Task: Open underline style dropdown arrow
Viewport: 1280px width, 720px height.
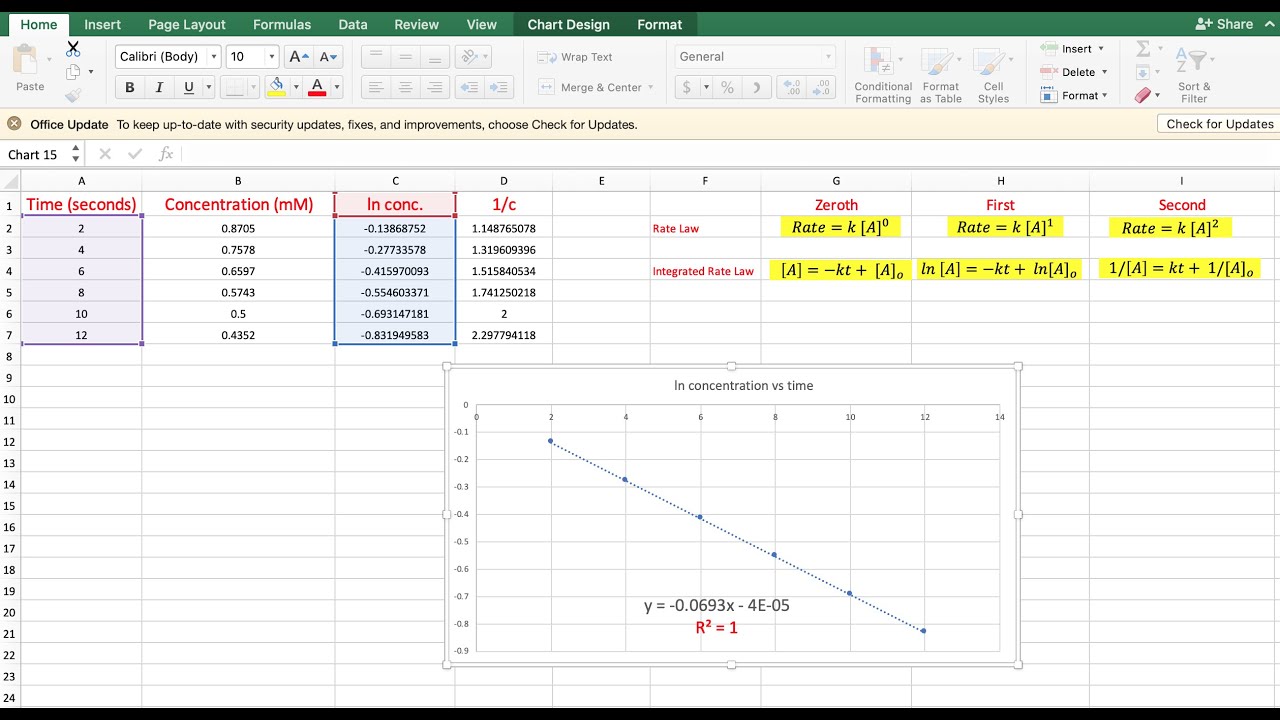Action: tap(209, 88)
